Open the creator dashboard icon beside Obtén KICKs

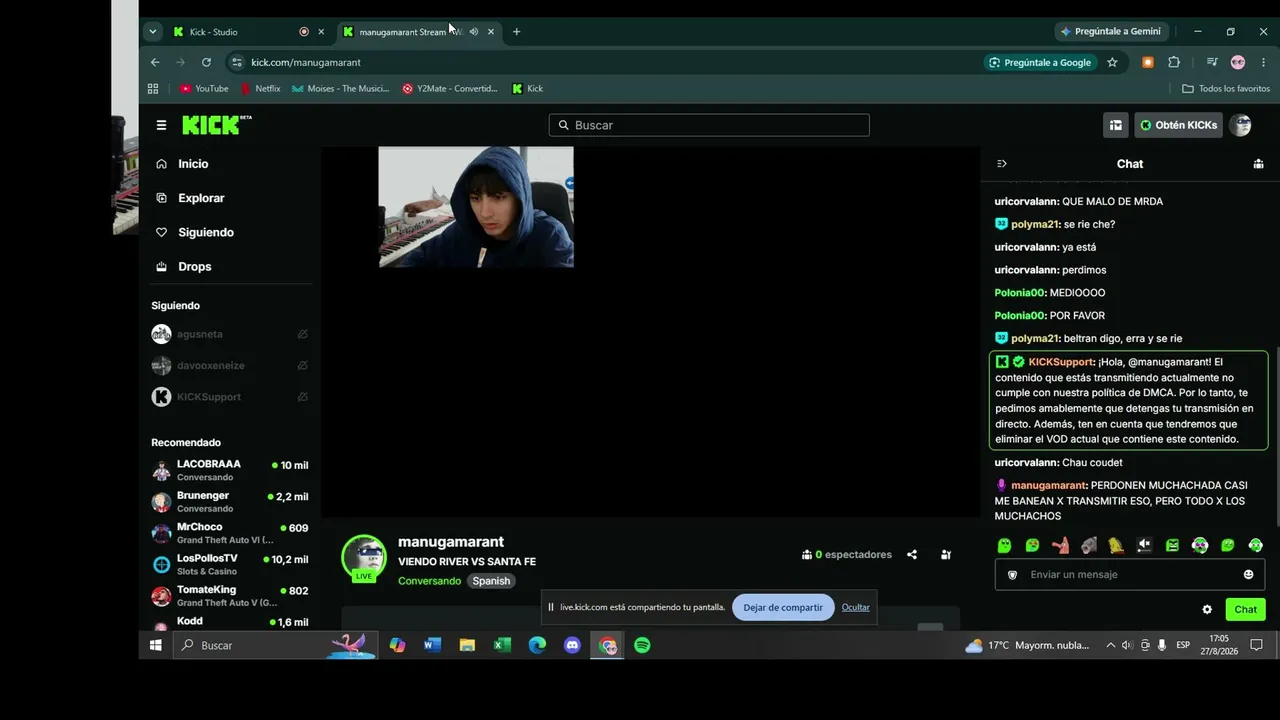click(1115, 125)
